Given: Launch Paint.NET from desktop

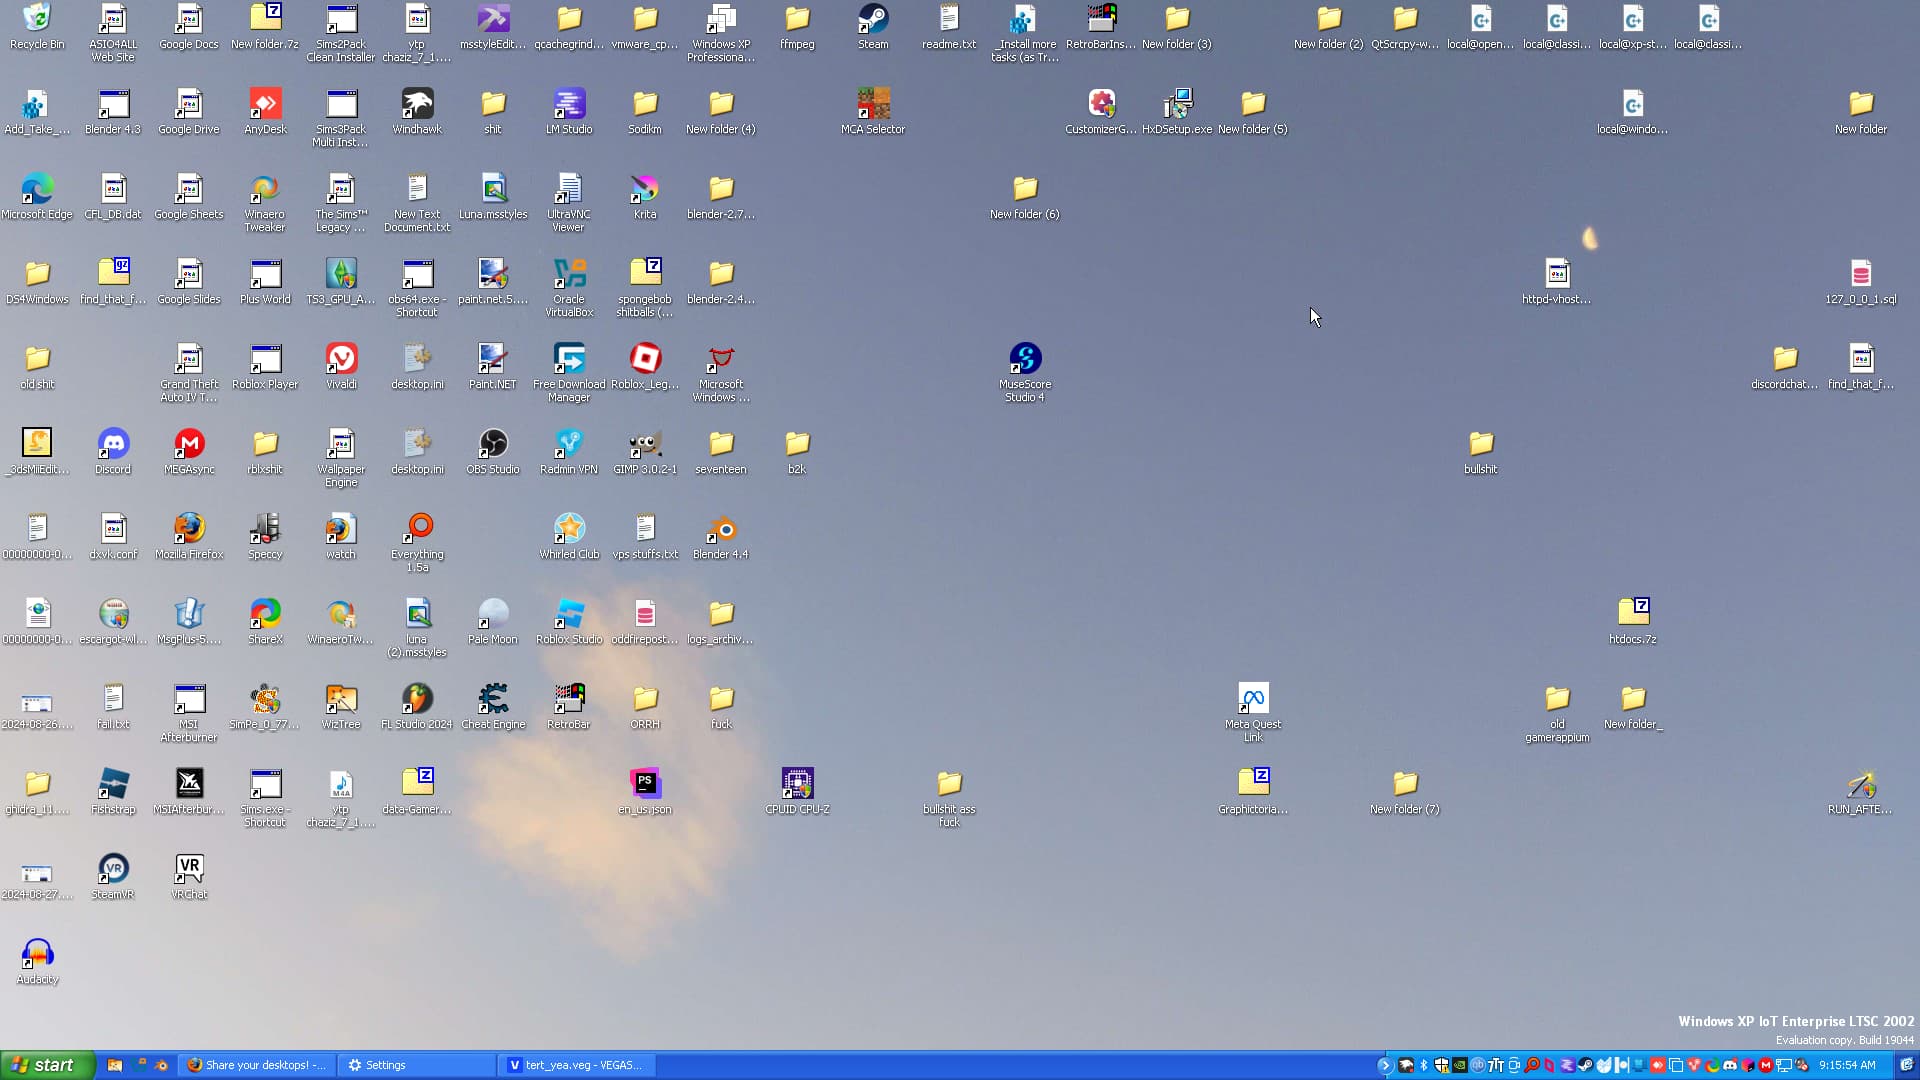Looking at the screenshot, I should point(493,367).
